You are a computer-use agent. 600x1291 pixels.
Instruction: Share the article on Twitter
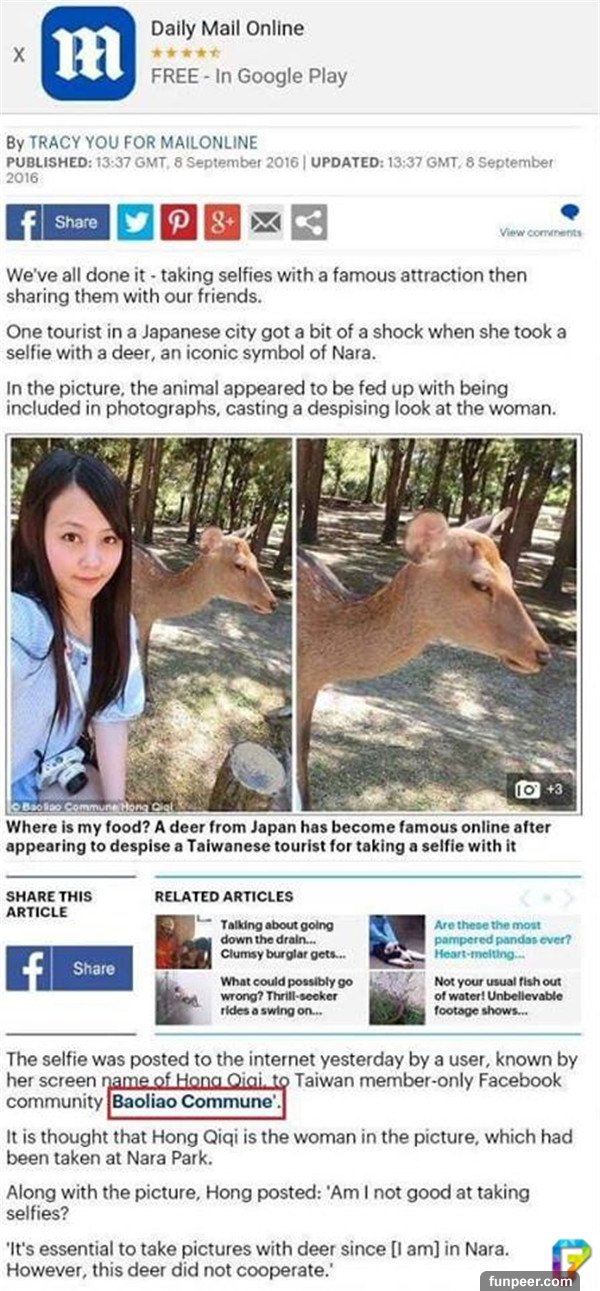pos(135,222)
